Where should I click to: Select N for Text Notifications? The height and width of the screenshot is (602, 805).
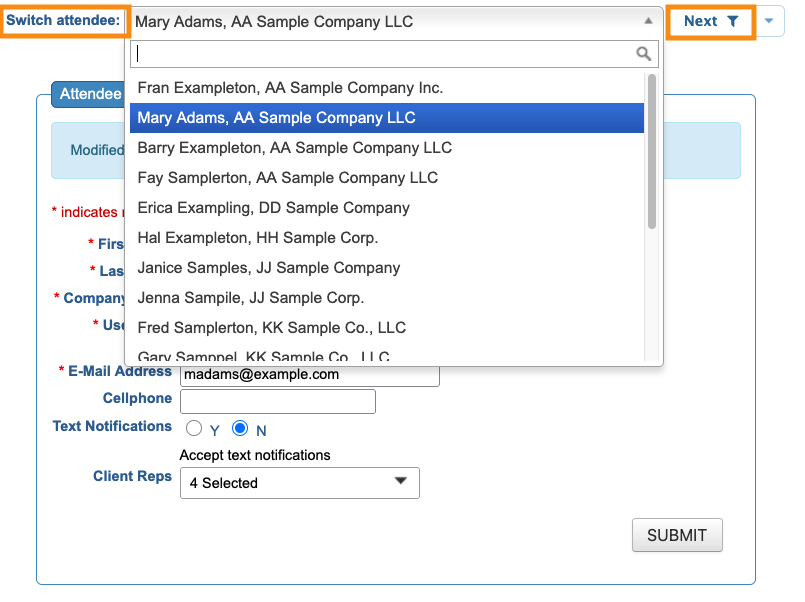pyautogui.click(x=240, y=429)
